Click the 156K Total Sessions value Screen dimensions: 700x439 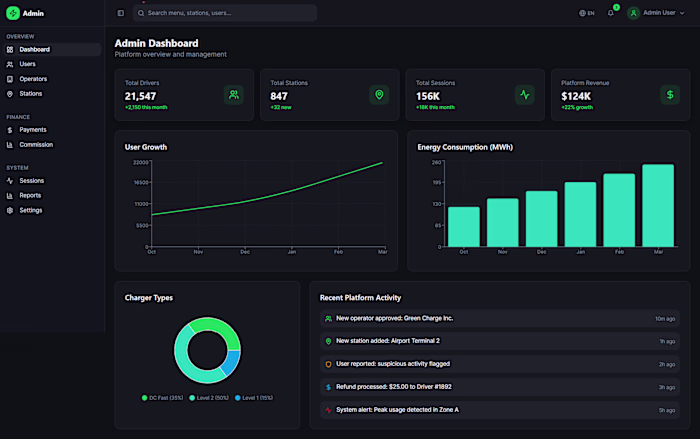[428, 96]
